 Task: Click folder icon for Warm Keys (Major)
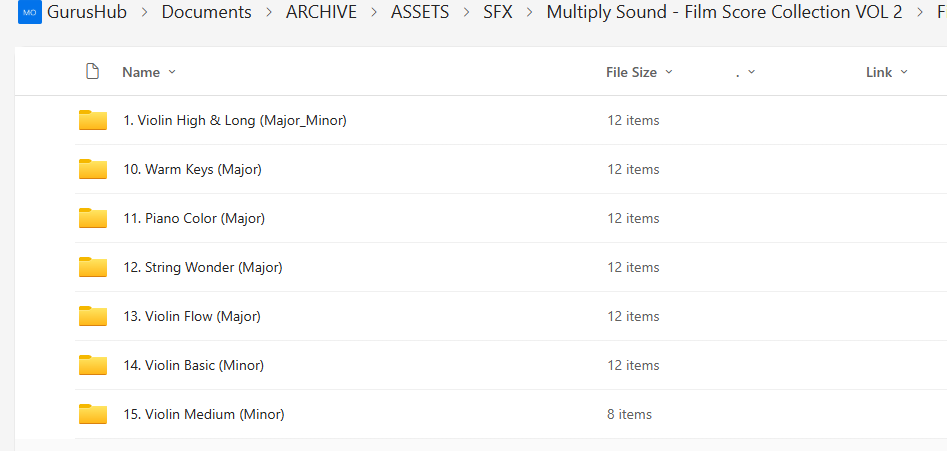(x=93, y=170)
